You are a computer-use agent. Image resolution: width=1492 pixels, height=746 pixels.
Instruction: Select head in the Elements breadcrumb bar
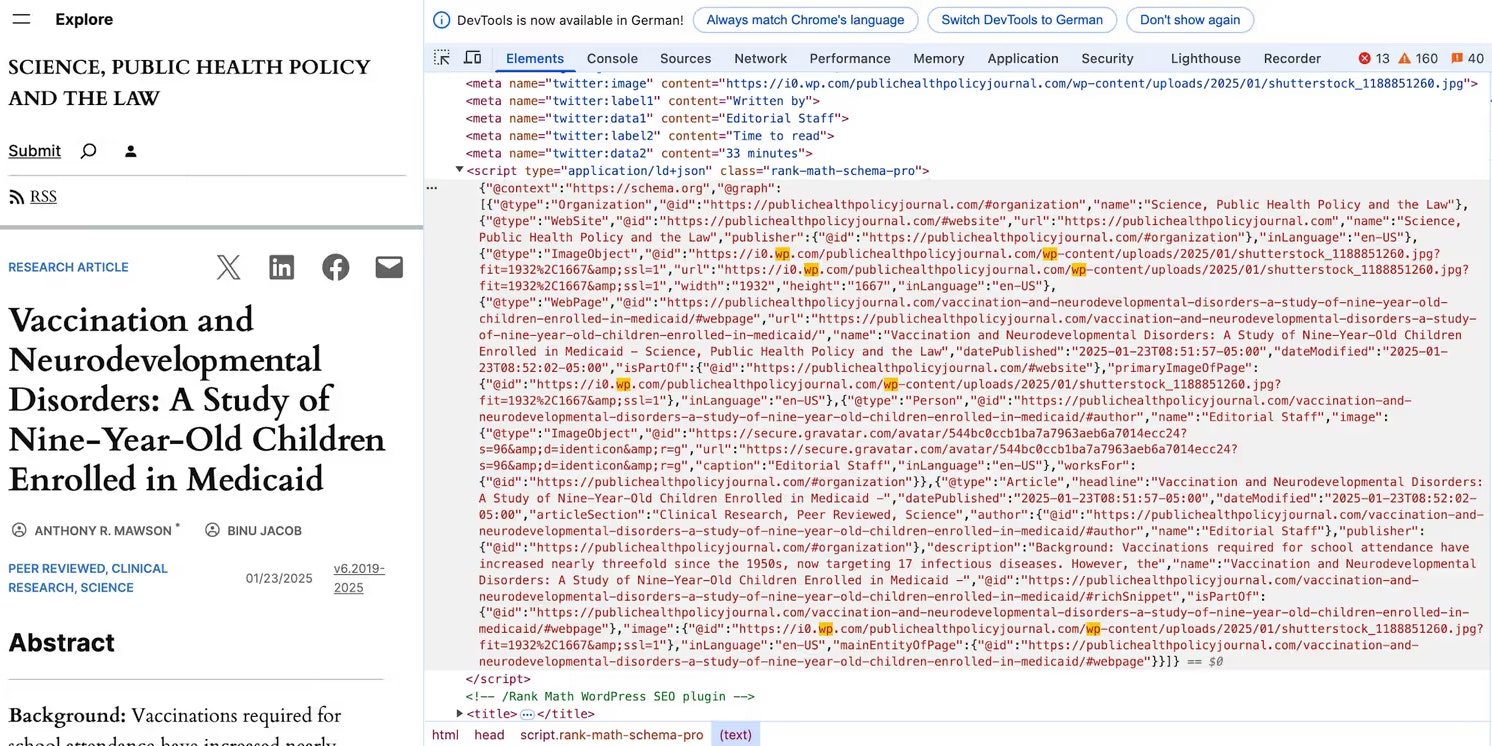(489, 734)
